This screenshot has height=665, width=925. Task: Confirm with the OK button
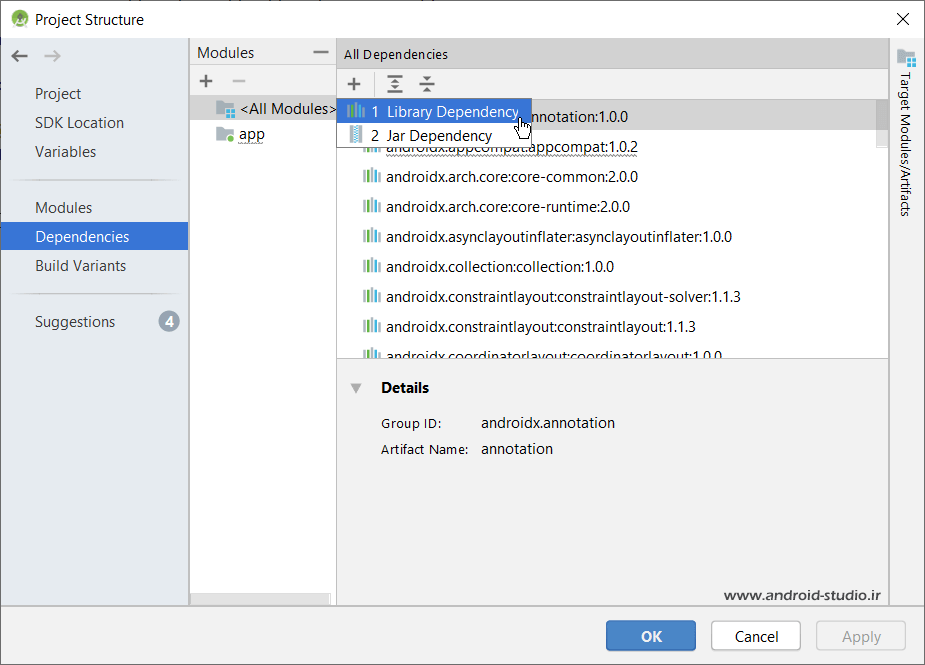pos(651,635)
